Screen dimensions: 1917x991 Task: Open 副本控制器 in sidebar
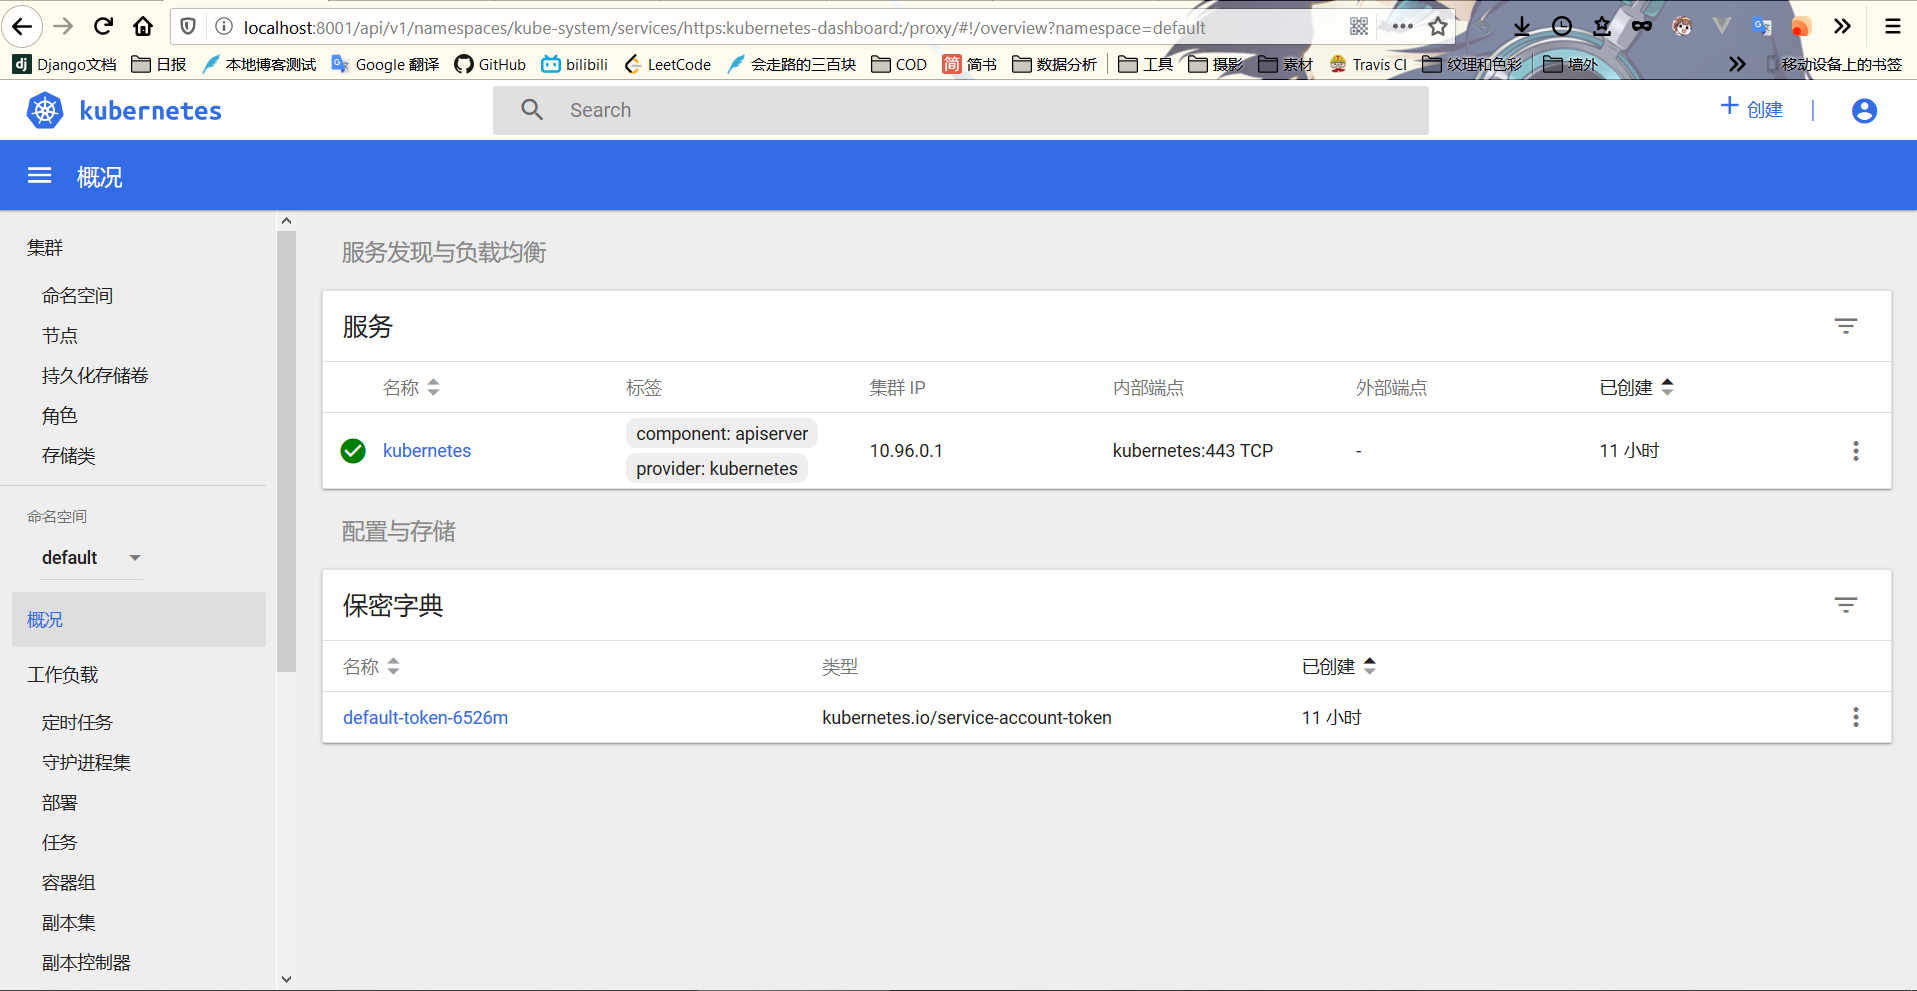pyautogui.click(x=86, y=963)
